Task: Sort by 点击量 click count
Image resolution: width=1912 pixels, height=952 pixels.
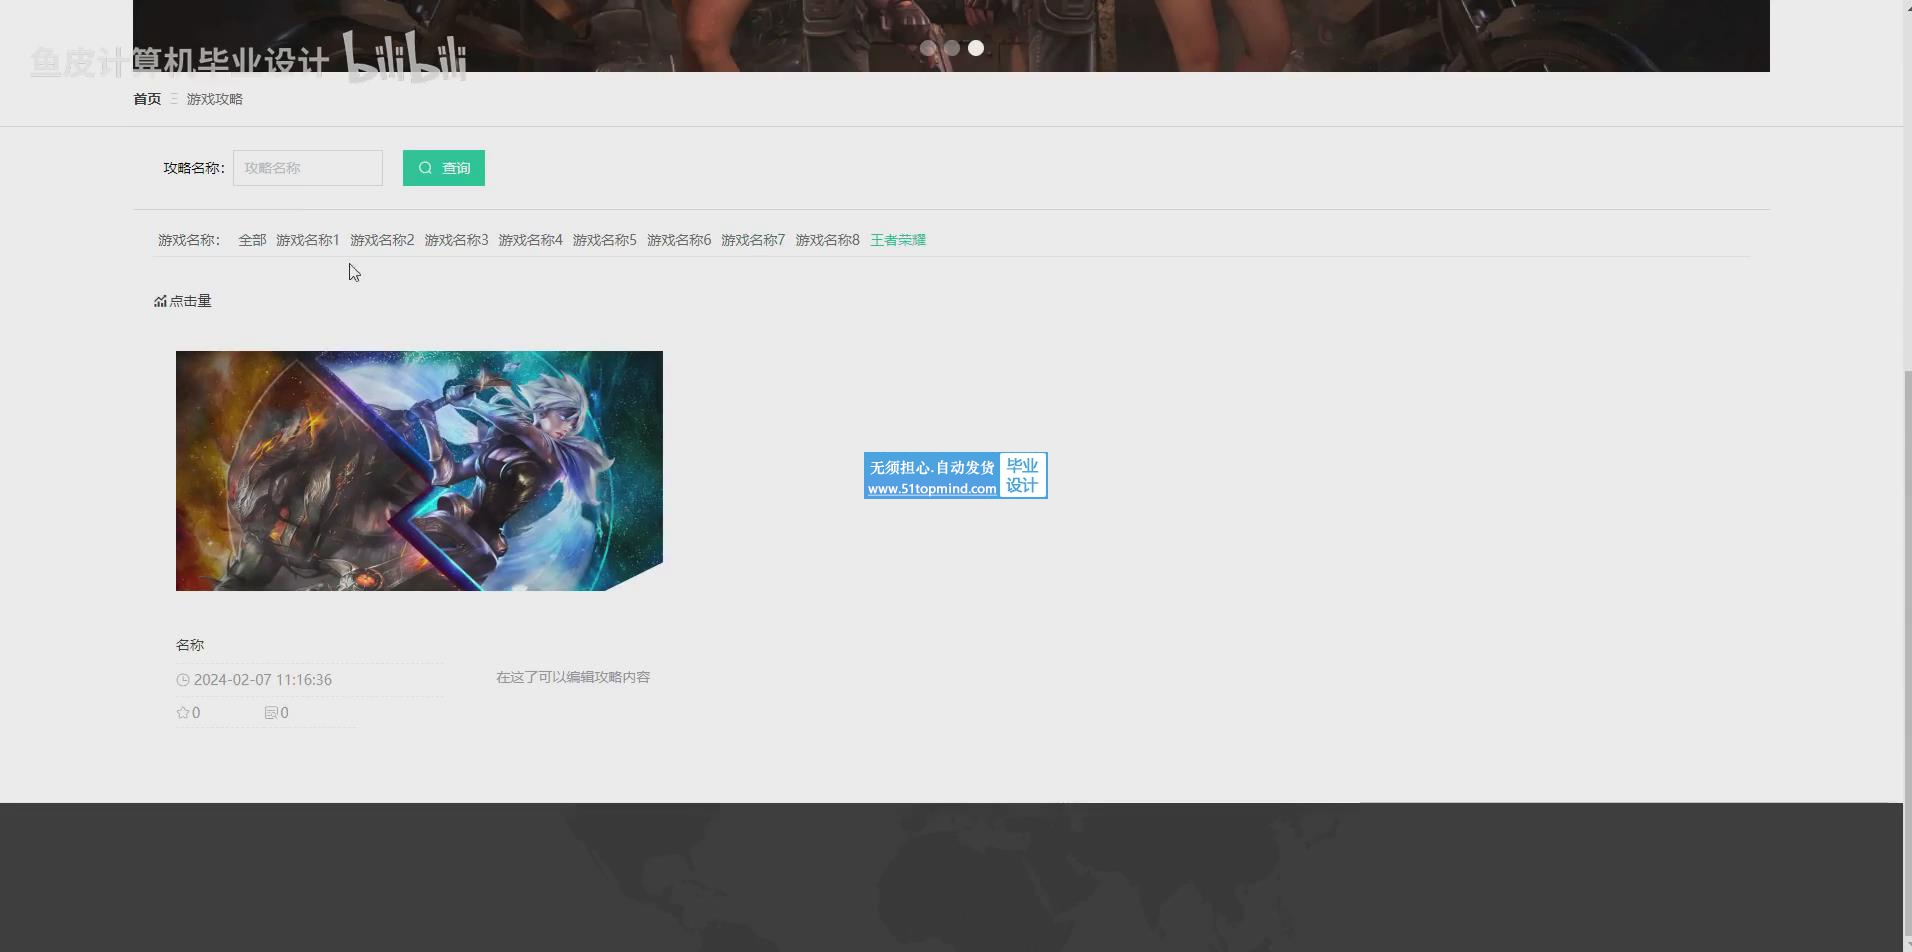Action: coord(183,301)
